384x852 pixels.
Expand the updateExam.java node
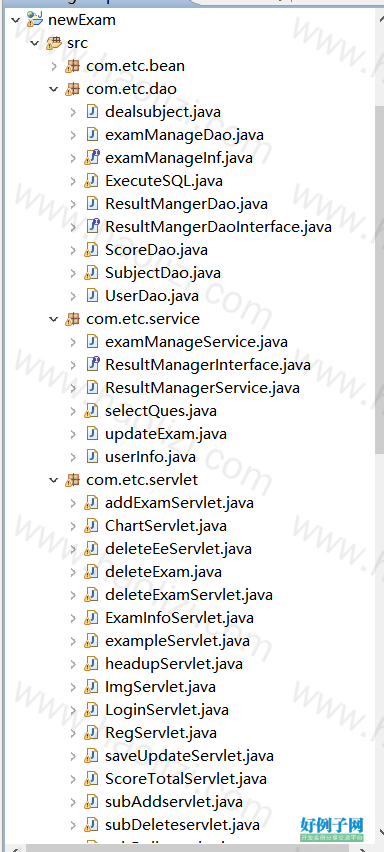[73, 434]
